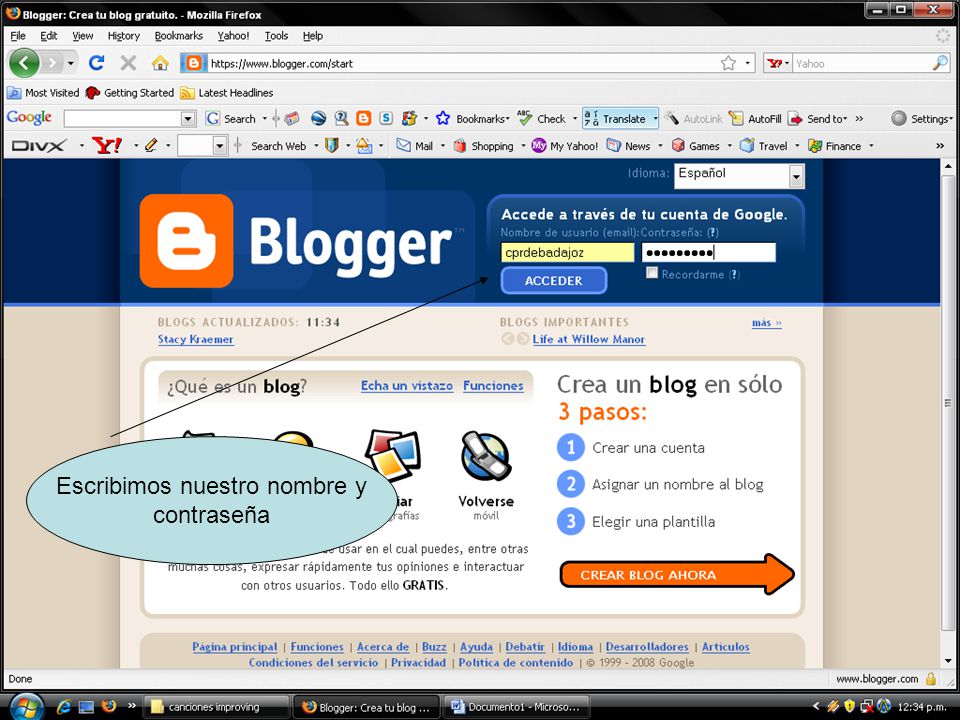Click the más » link
The width and height of the screenshot is (960, 720).
(x=767, y=323)
